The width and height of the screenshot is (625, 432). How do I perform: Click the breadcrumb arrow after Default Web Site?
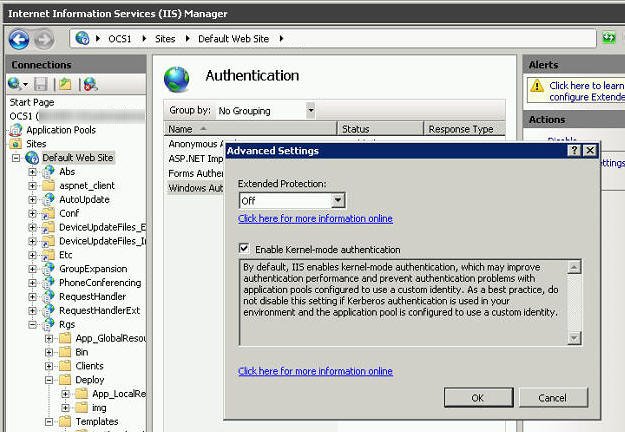coord(281,39)
